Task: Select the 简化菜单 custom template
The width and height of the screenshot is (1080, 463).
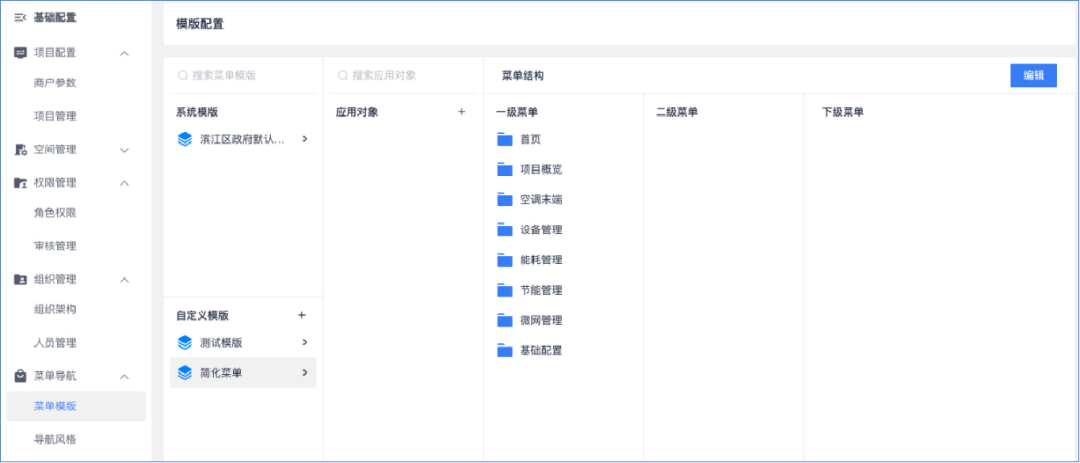Action: point(243,373)
